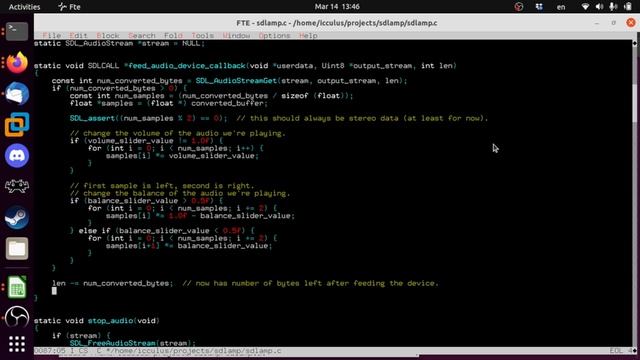Click the 'len -= num_converted_bytes;' line
640x360 pixels.
click(245, 283)
